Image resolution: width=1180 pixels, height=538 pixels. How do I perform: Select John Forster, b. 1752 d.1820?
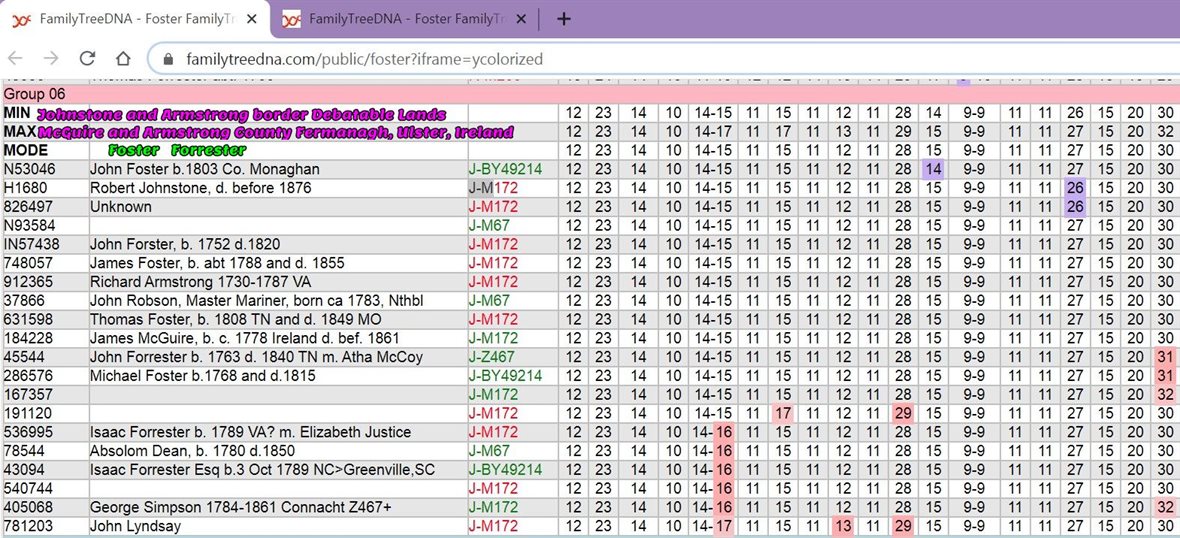pyautogui.click(x=185, y=245)
